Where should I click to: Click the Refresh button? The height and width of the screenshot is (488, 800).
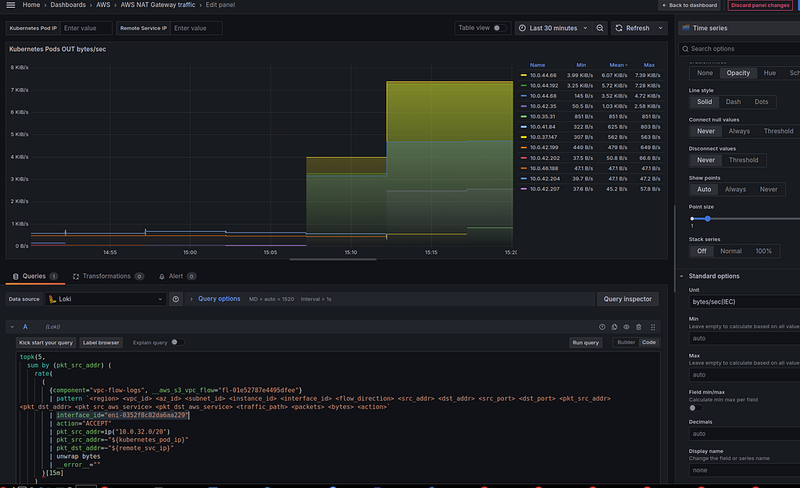(x=632, y=28)
